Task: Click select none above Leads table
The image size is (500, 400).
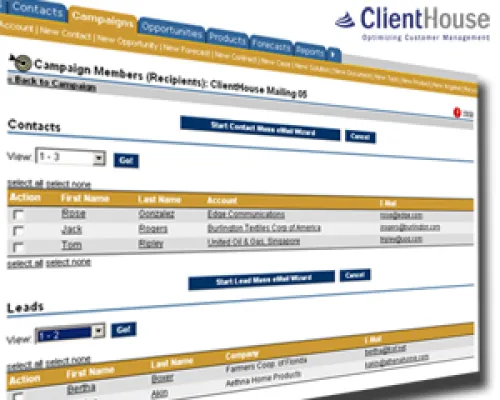Action: [68, 361]
